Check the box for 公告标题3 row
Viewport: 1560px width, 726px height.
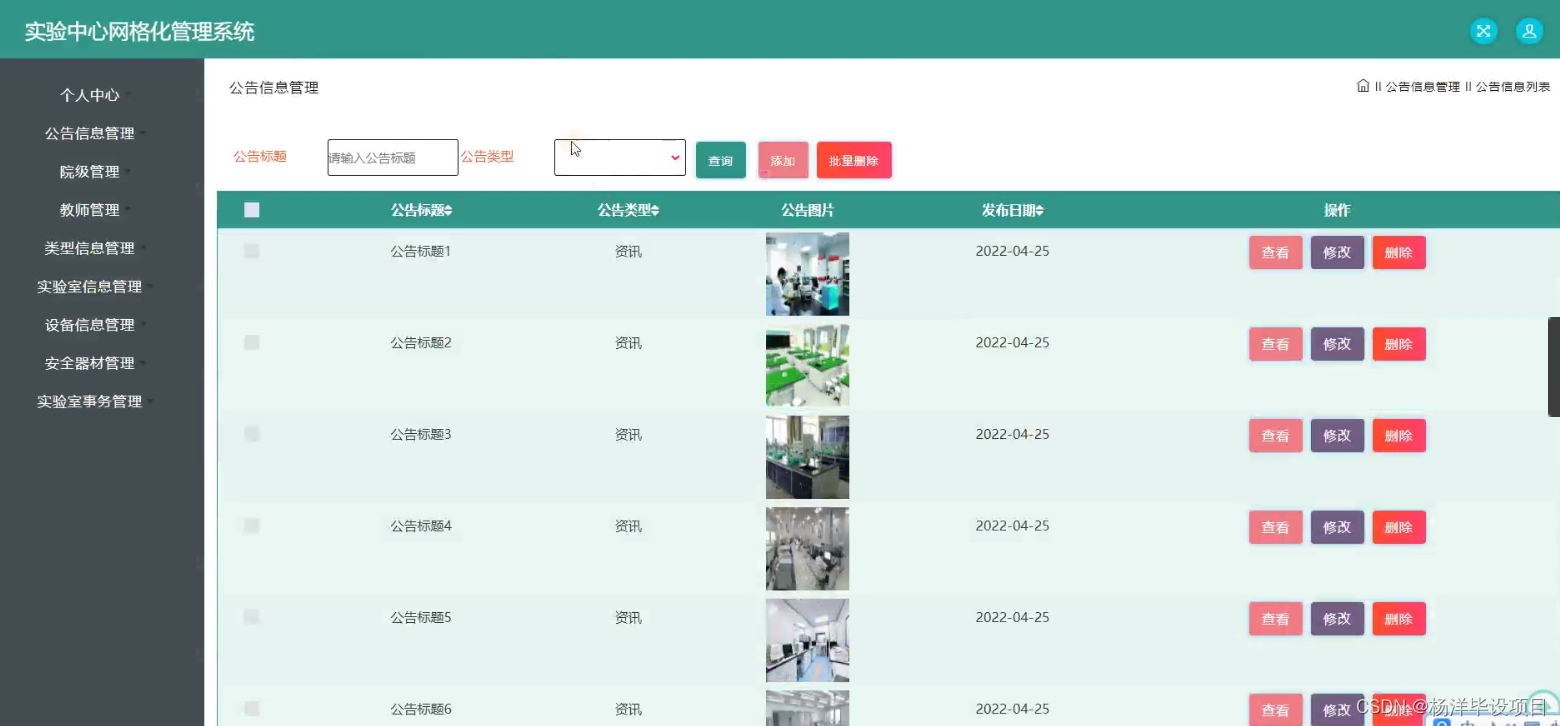point(251,434)
